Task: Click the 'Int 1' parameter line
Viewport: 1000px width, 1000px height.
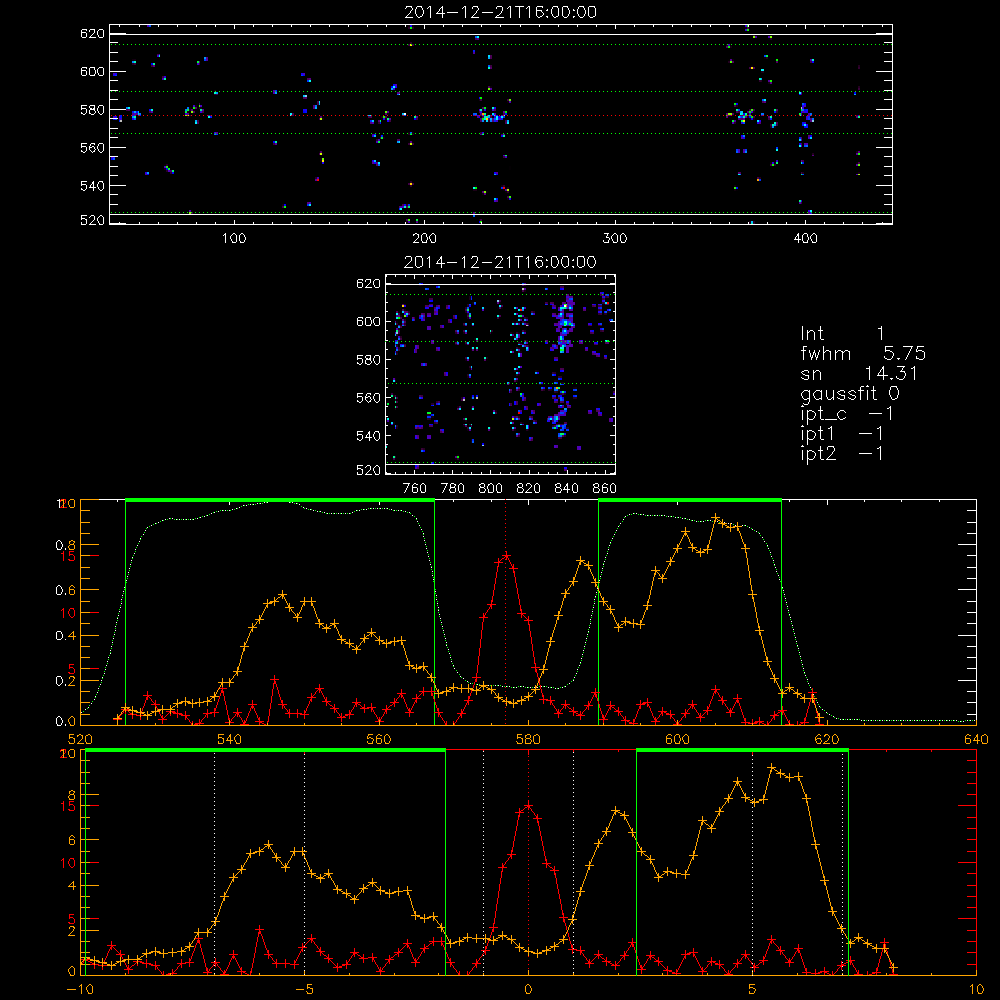Action: 842,334
